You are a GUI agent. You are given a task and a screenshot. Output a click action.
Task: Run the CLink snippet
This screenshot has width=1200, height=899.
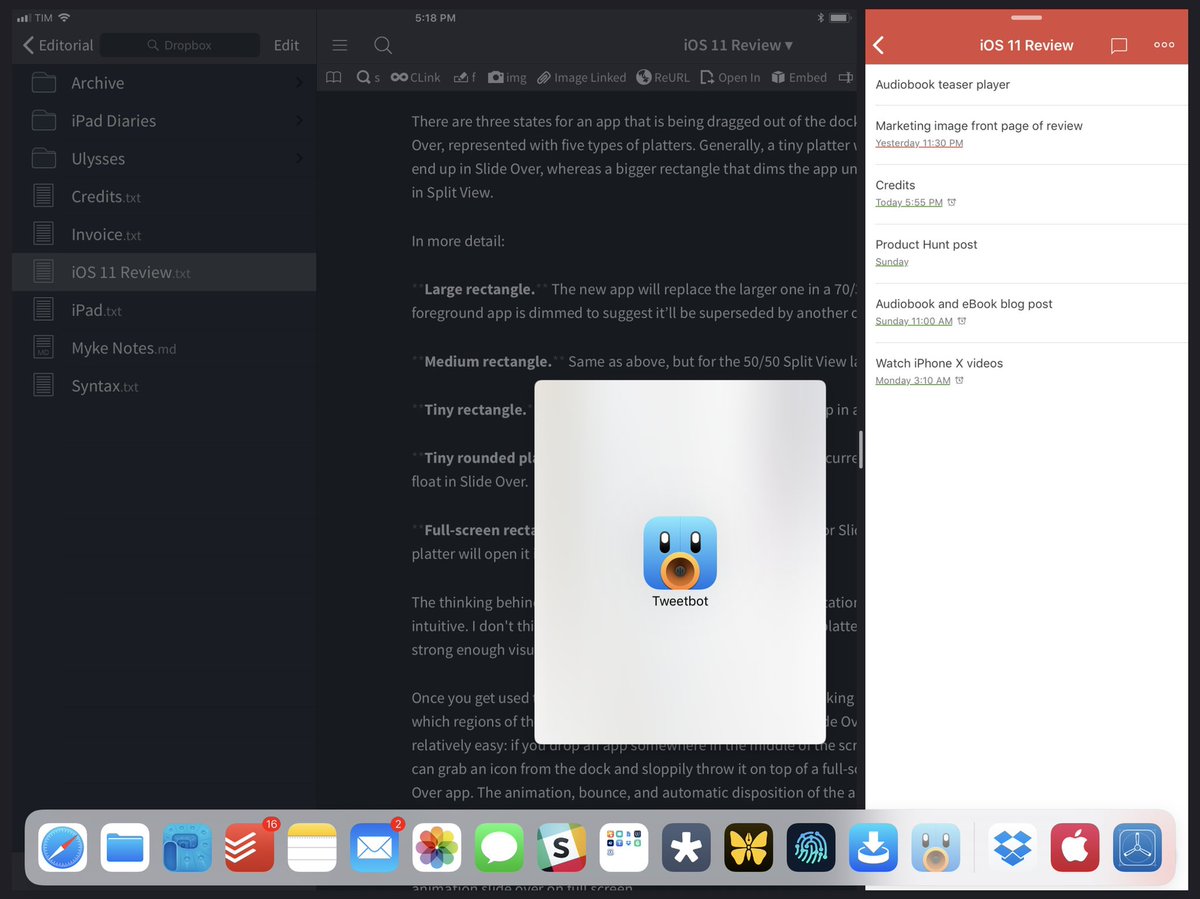pos(415,77)
